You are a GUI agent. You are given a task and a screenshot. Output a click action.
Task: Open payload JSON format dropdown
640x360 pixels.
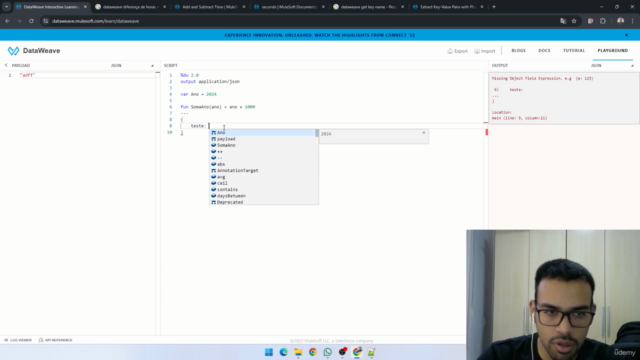click(133, 65)
